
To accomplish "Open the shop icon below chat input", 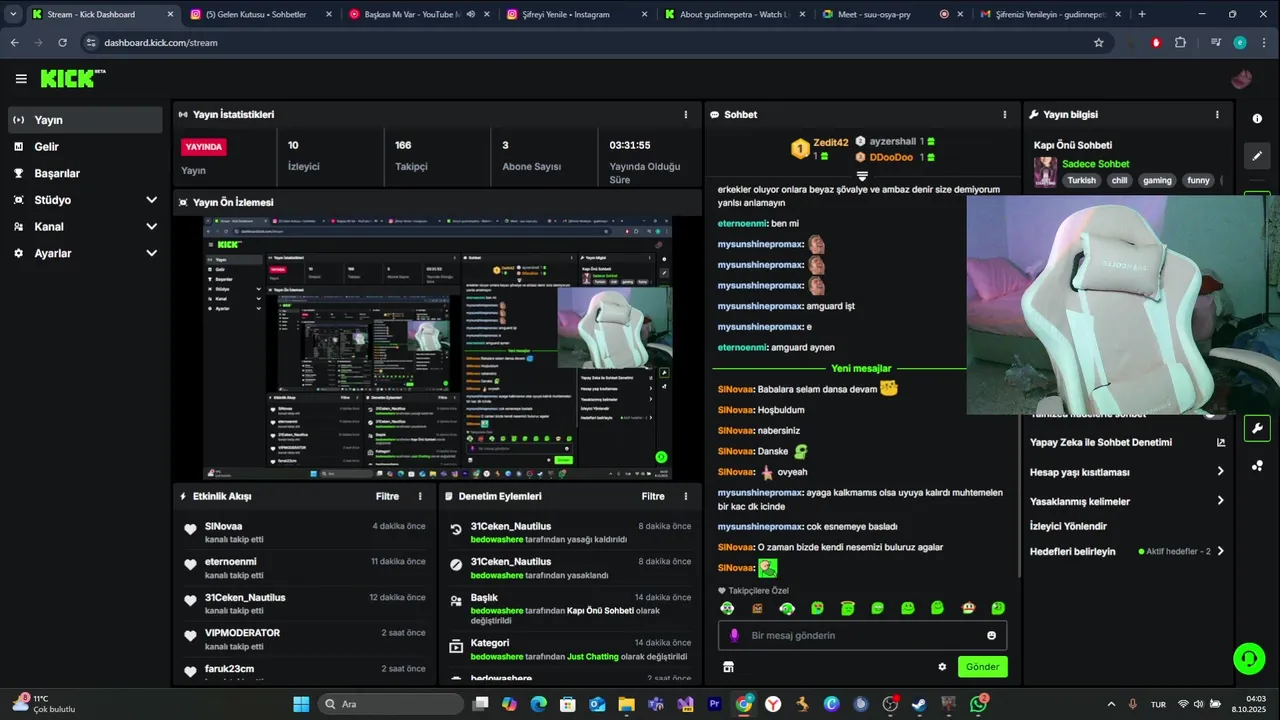I will 728,667.
